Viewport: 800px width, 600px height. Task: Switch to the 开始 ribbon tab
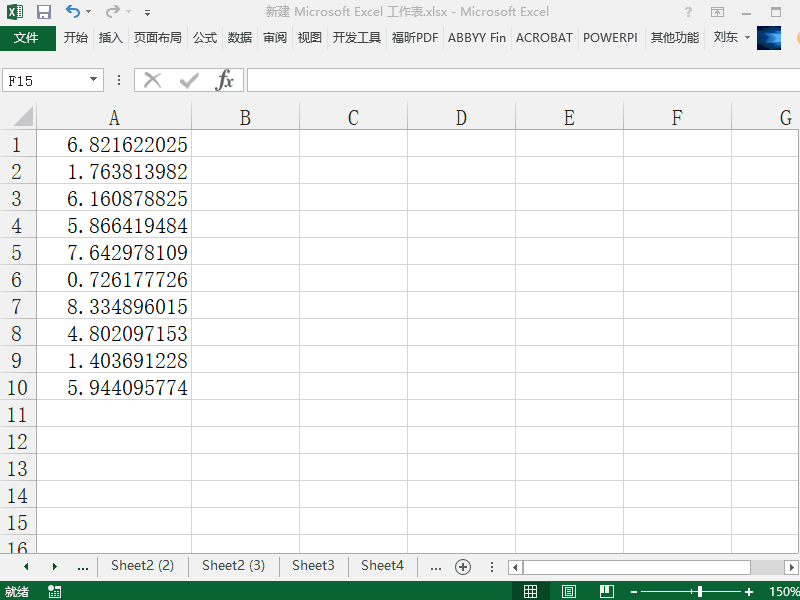76,38
